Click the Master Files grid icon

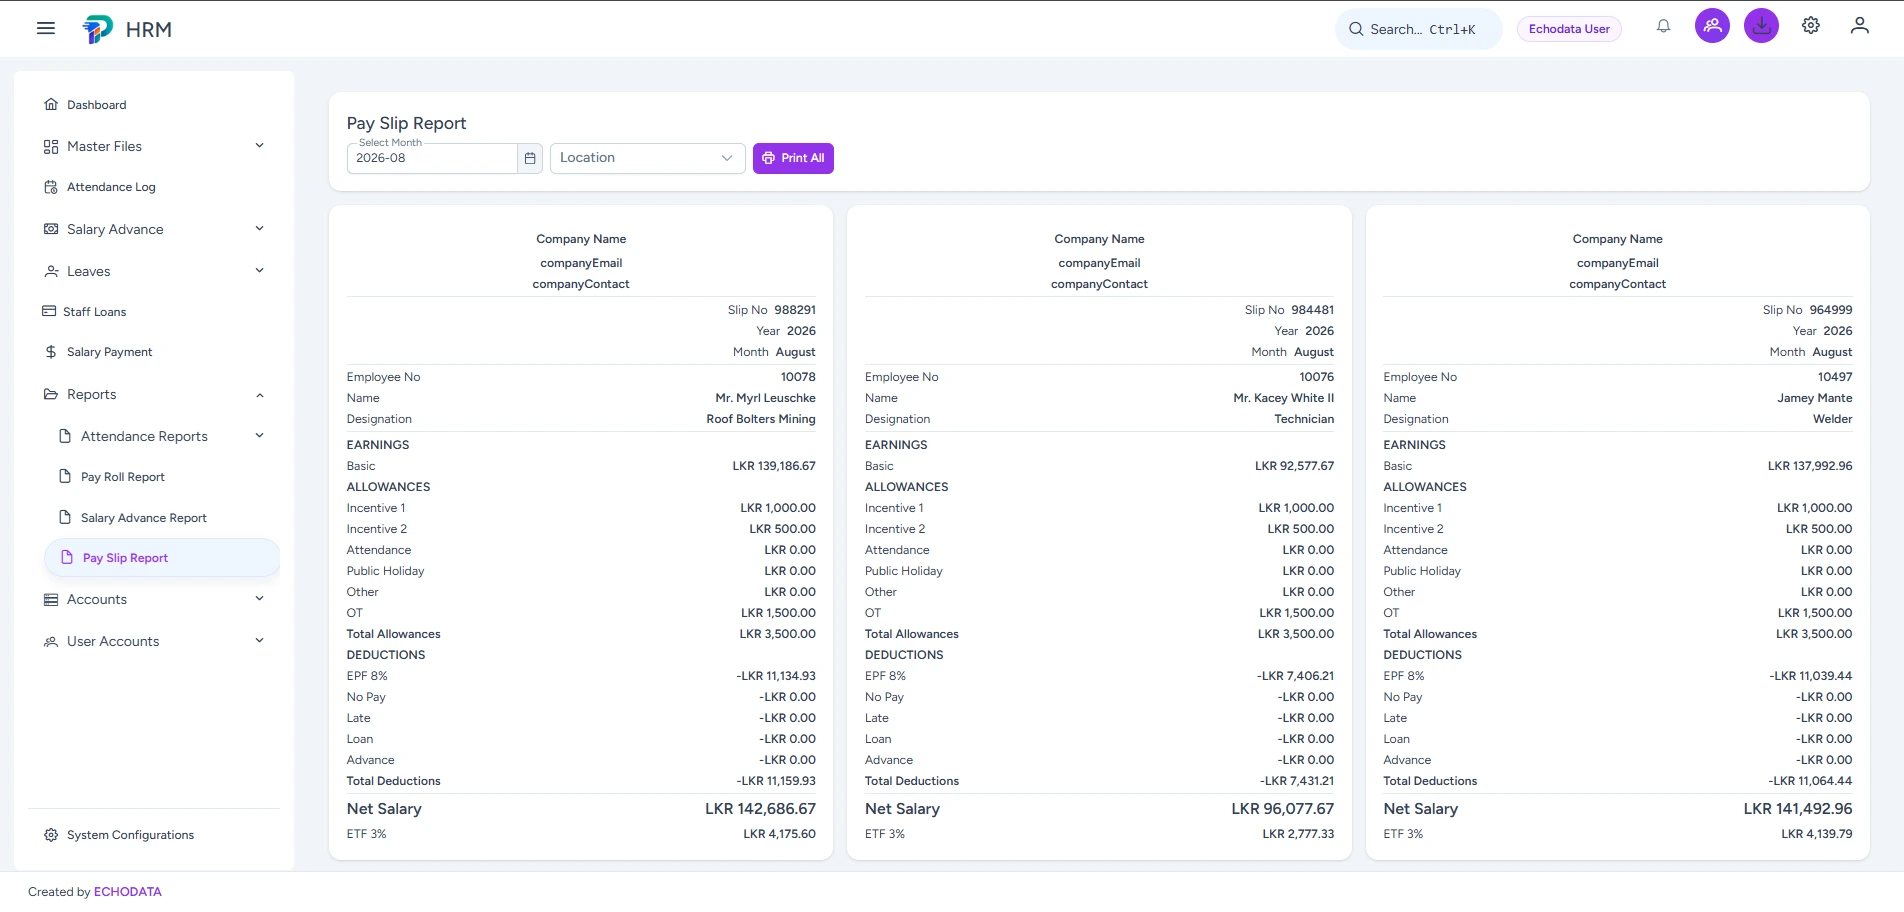51,146
